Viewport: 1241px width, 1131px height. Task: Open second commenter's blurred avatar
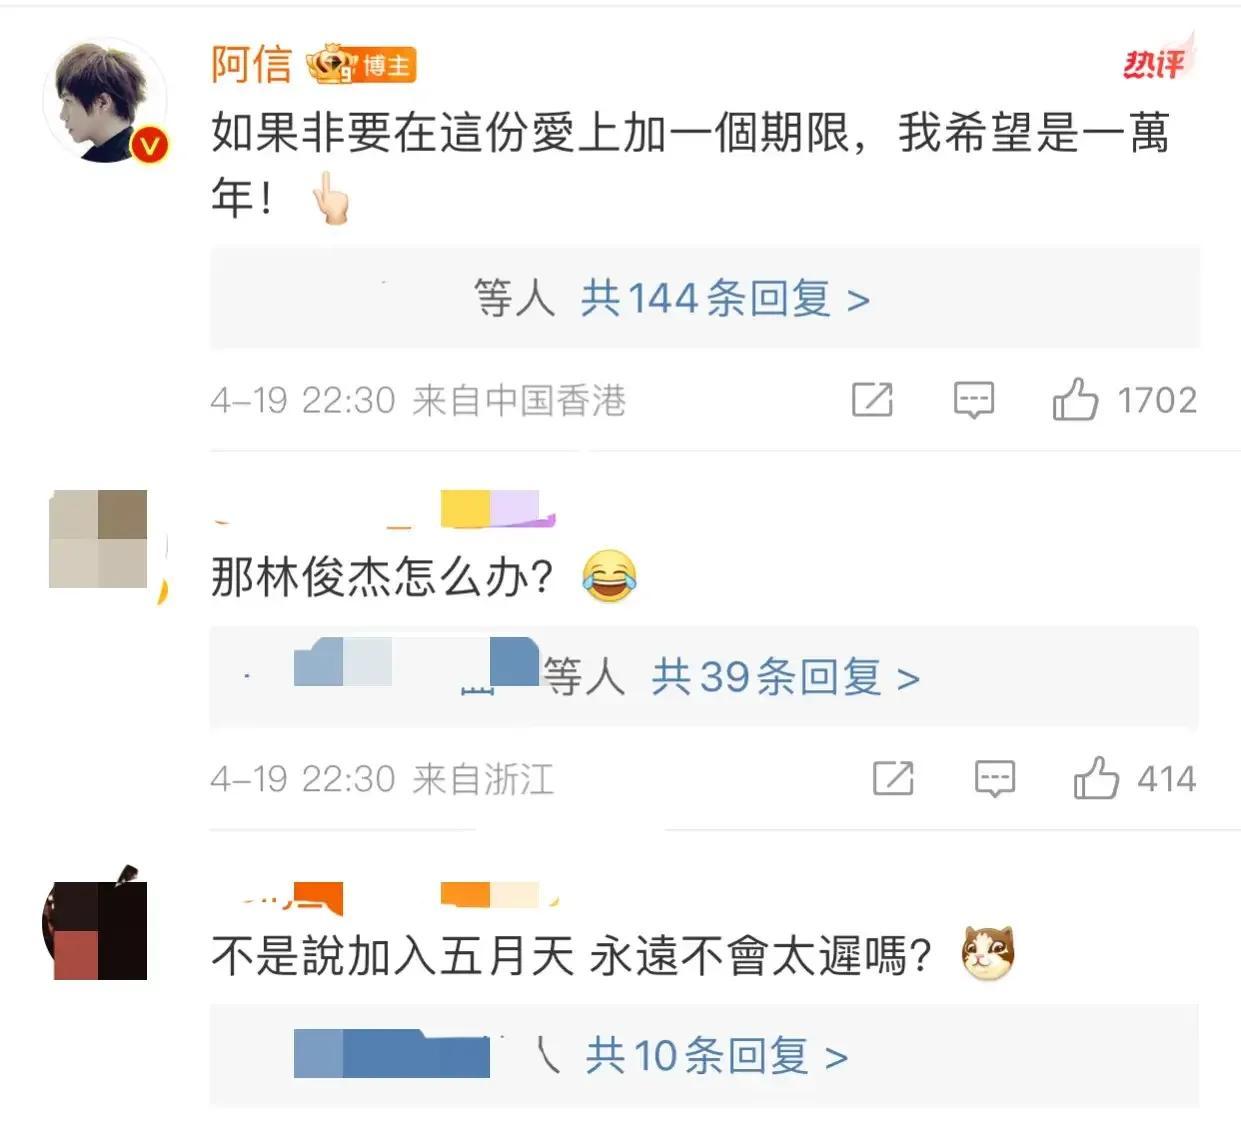(99, 539)
